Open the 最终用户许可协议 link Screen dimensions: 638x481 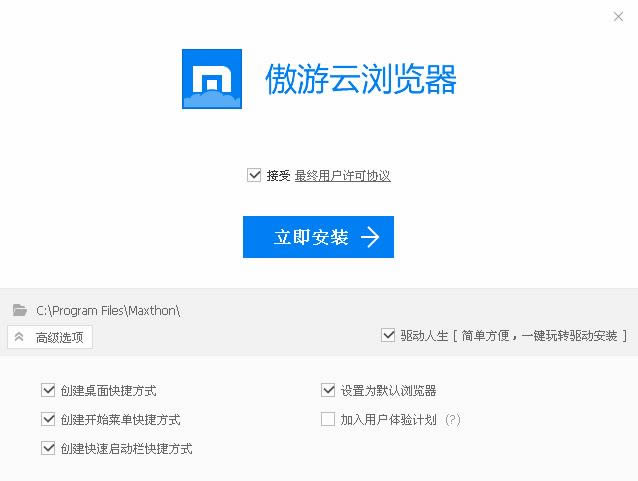pos(342,176)
